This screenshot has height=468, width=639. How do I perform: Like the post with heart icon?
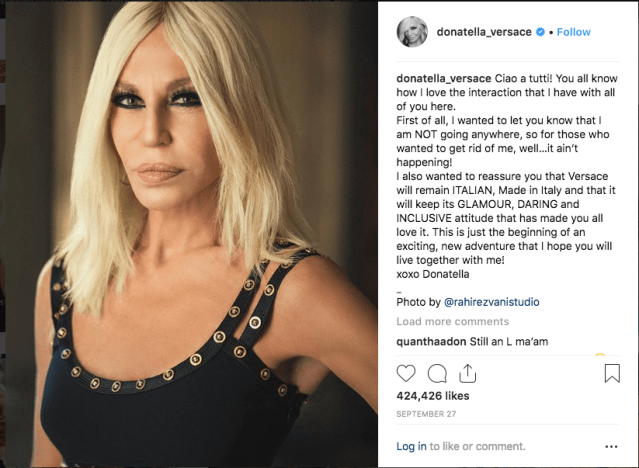(x=406, y=373)
